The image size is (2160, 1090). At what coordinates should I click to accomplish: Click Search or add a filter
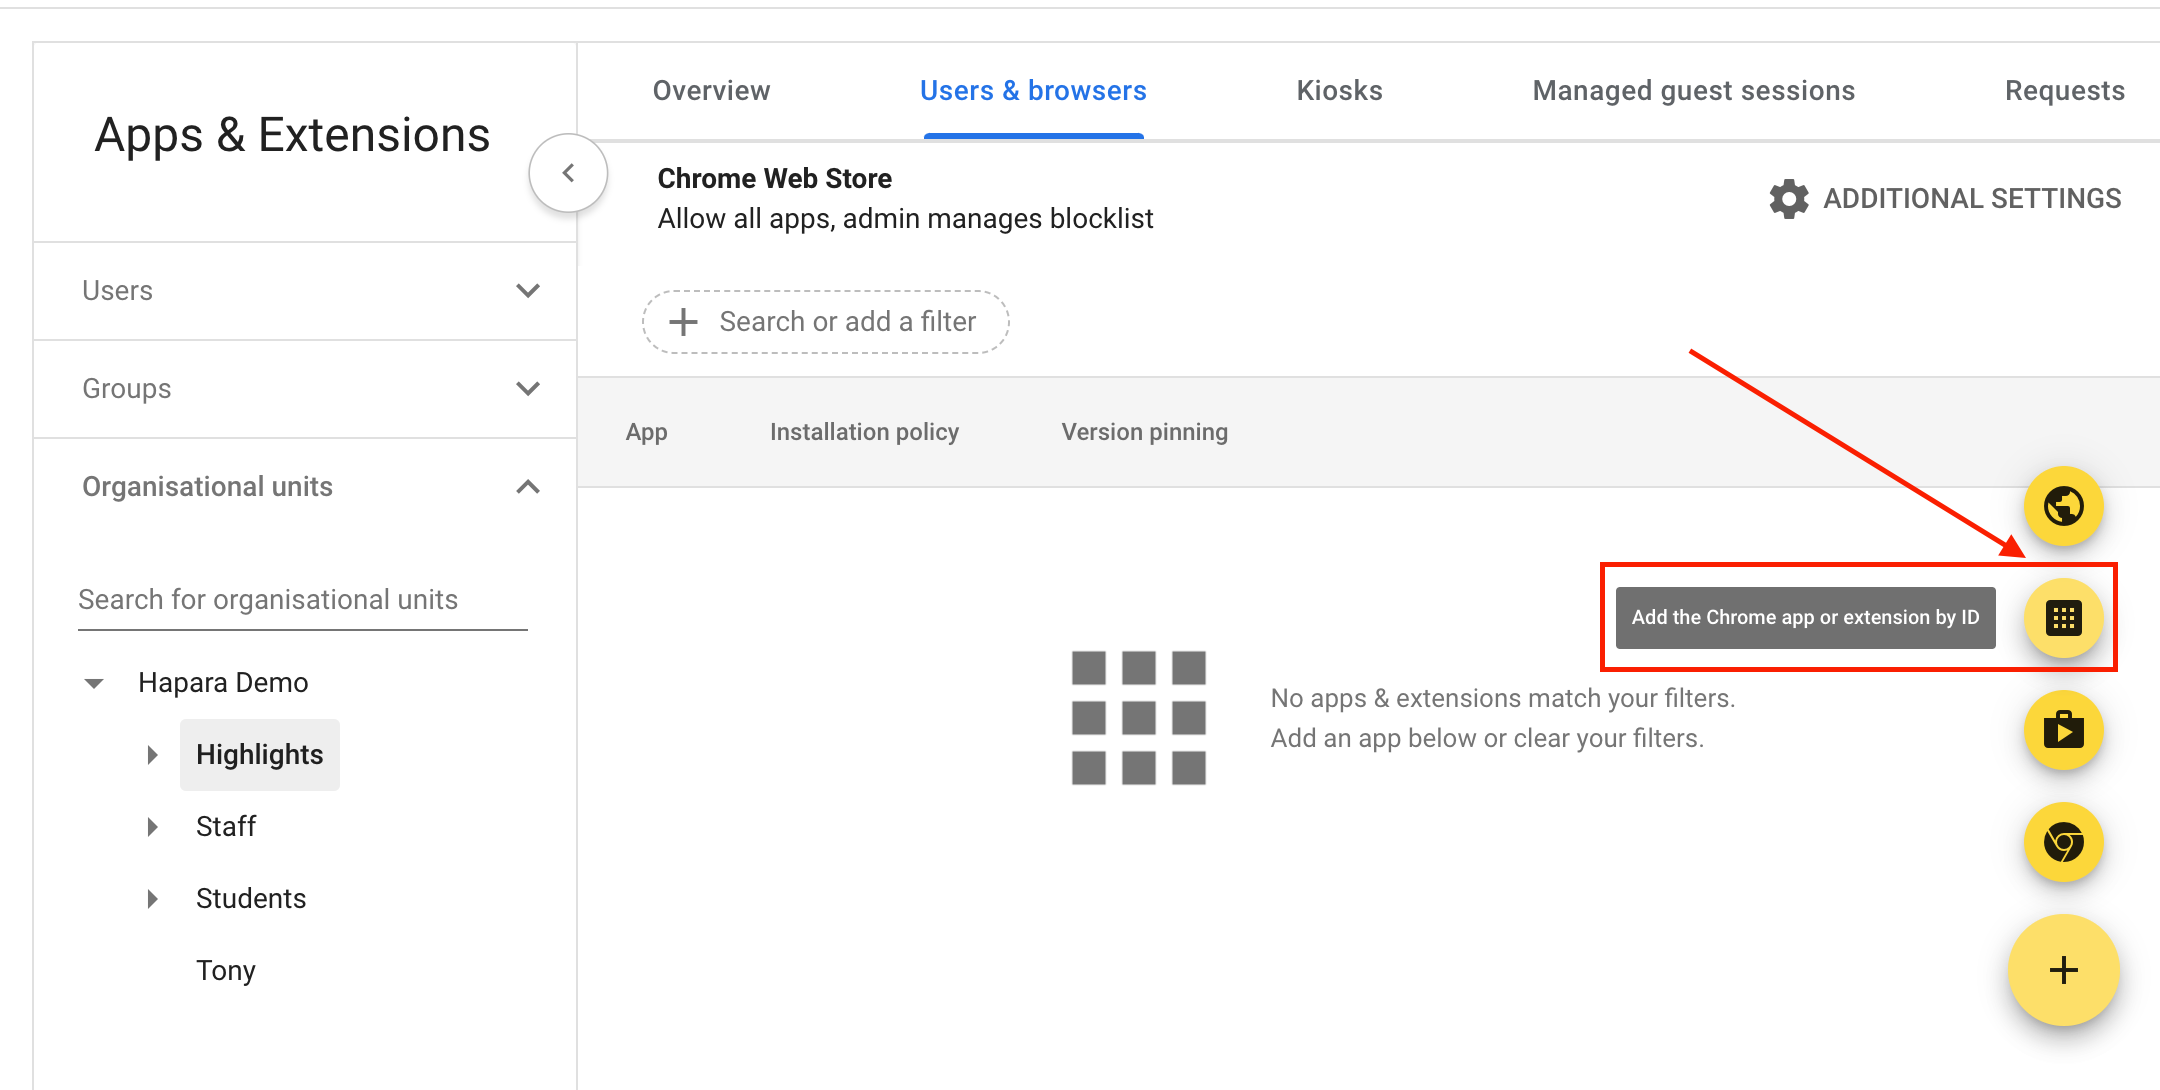[825, 321]
